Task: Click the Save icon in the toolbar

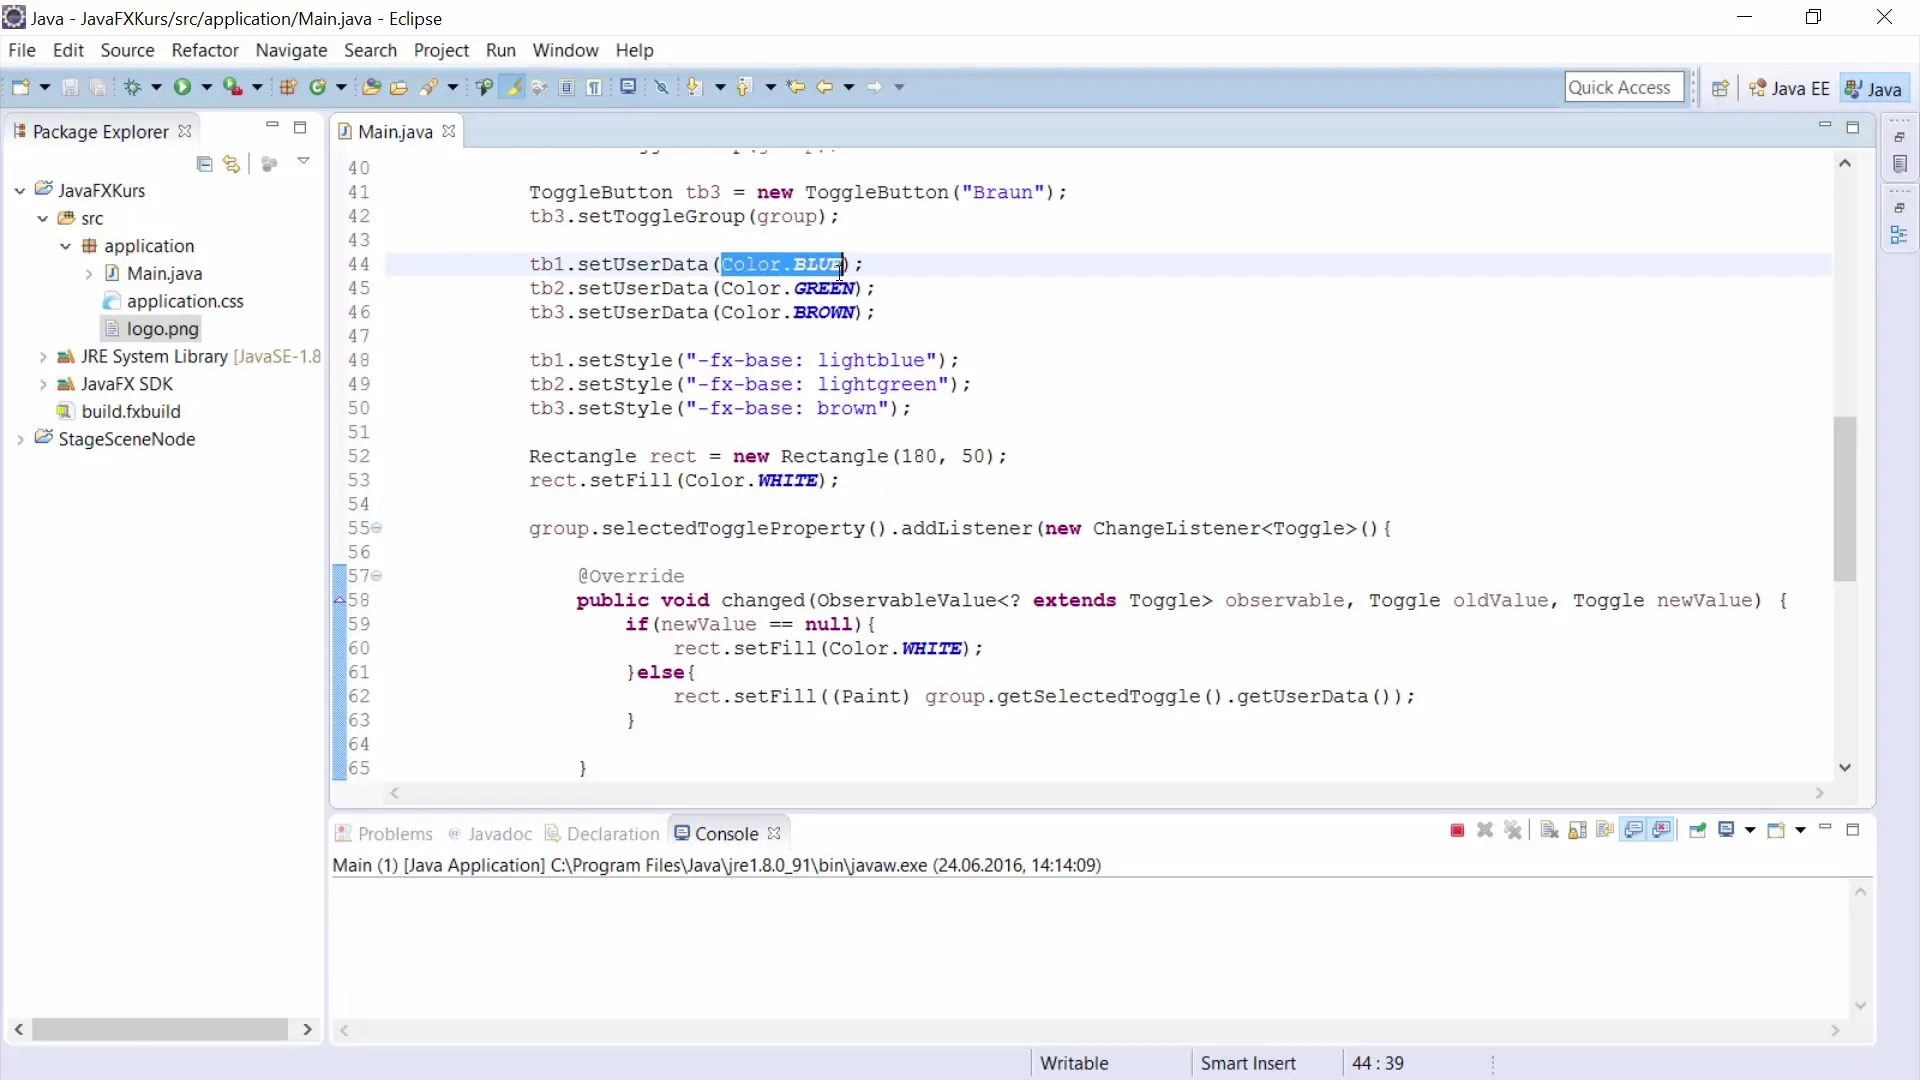Action: (70, 87)
